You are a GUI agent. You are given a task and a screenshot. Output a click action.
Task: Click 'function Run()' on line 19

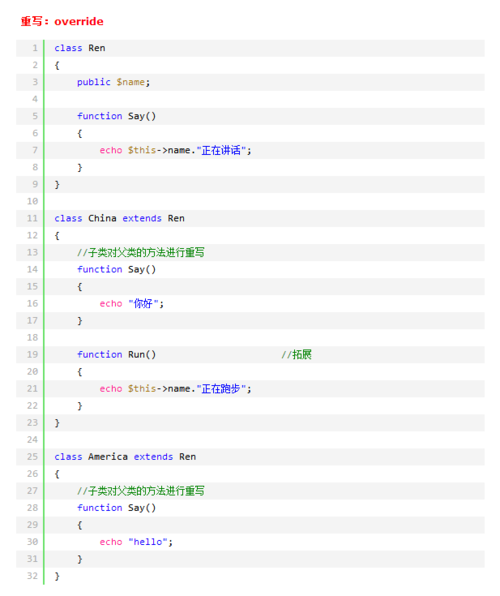click(116, 355)
